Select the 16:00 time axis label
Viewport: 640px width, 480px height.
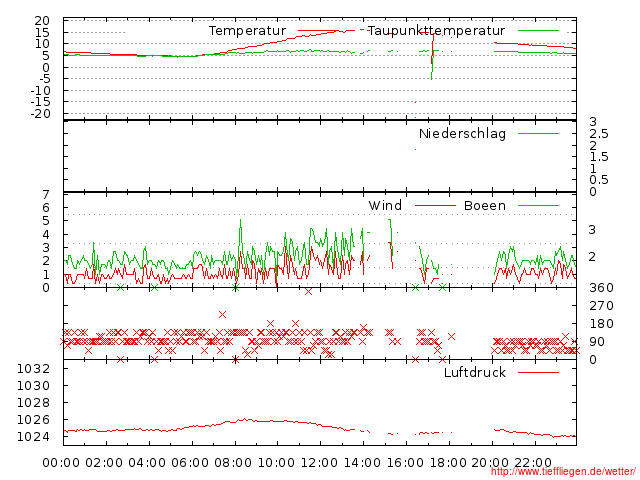point(405,463)
